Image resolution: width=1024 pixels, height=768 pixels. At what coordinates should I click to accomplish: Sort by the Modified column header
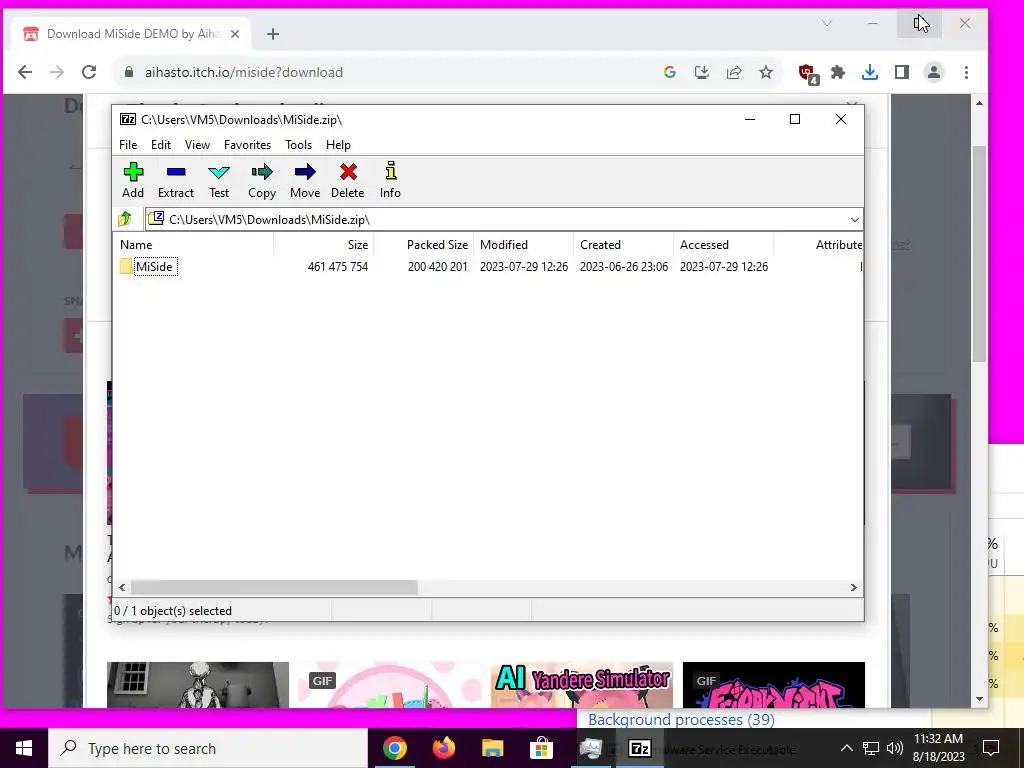[x=523, y=245]
